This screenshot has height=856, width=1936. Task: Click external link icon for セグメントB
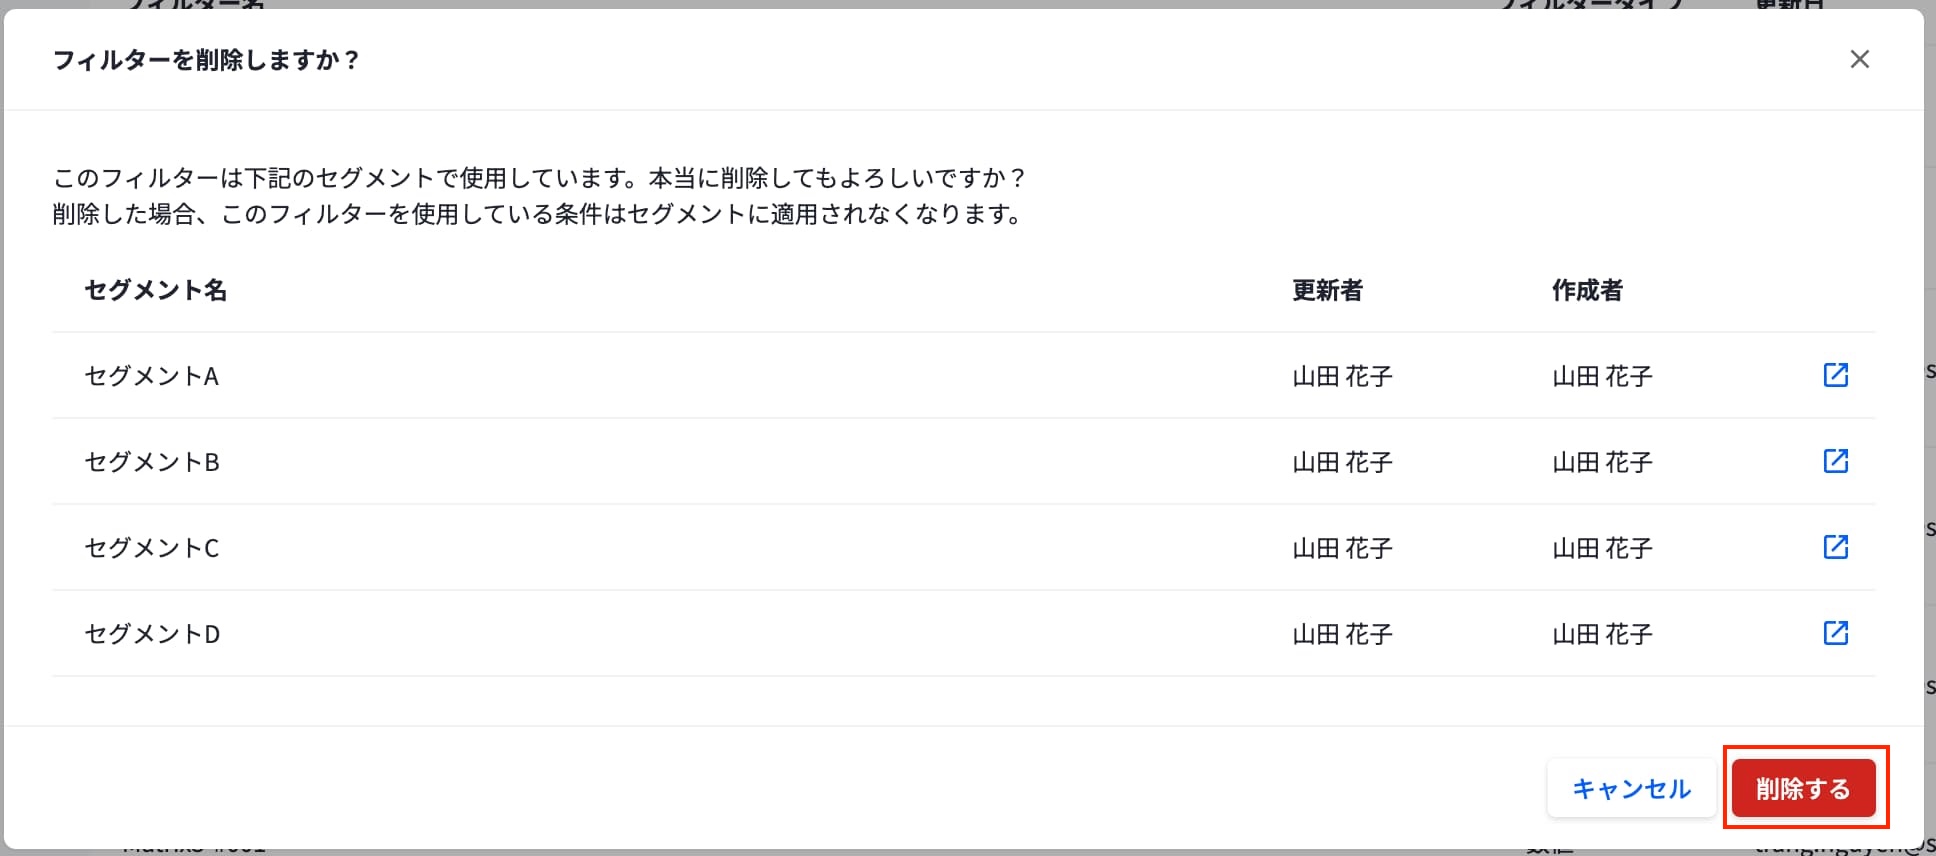coord(1835,461)
